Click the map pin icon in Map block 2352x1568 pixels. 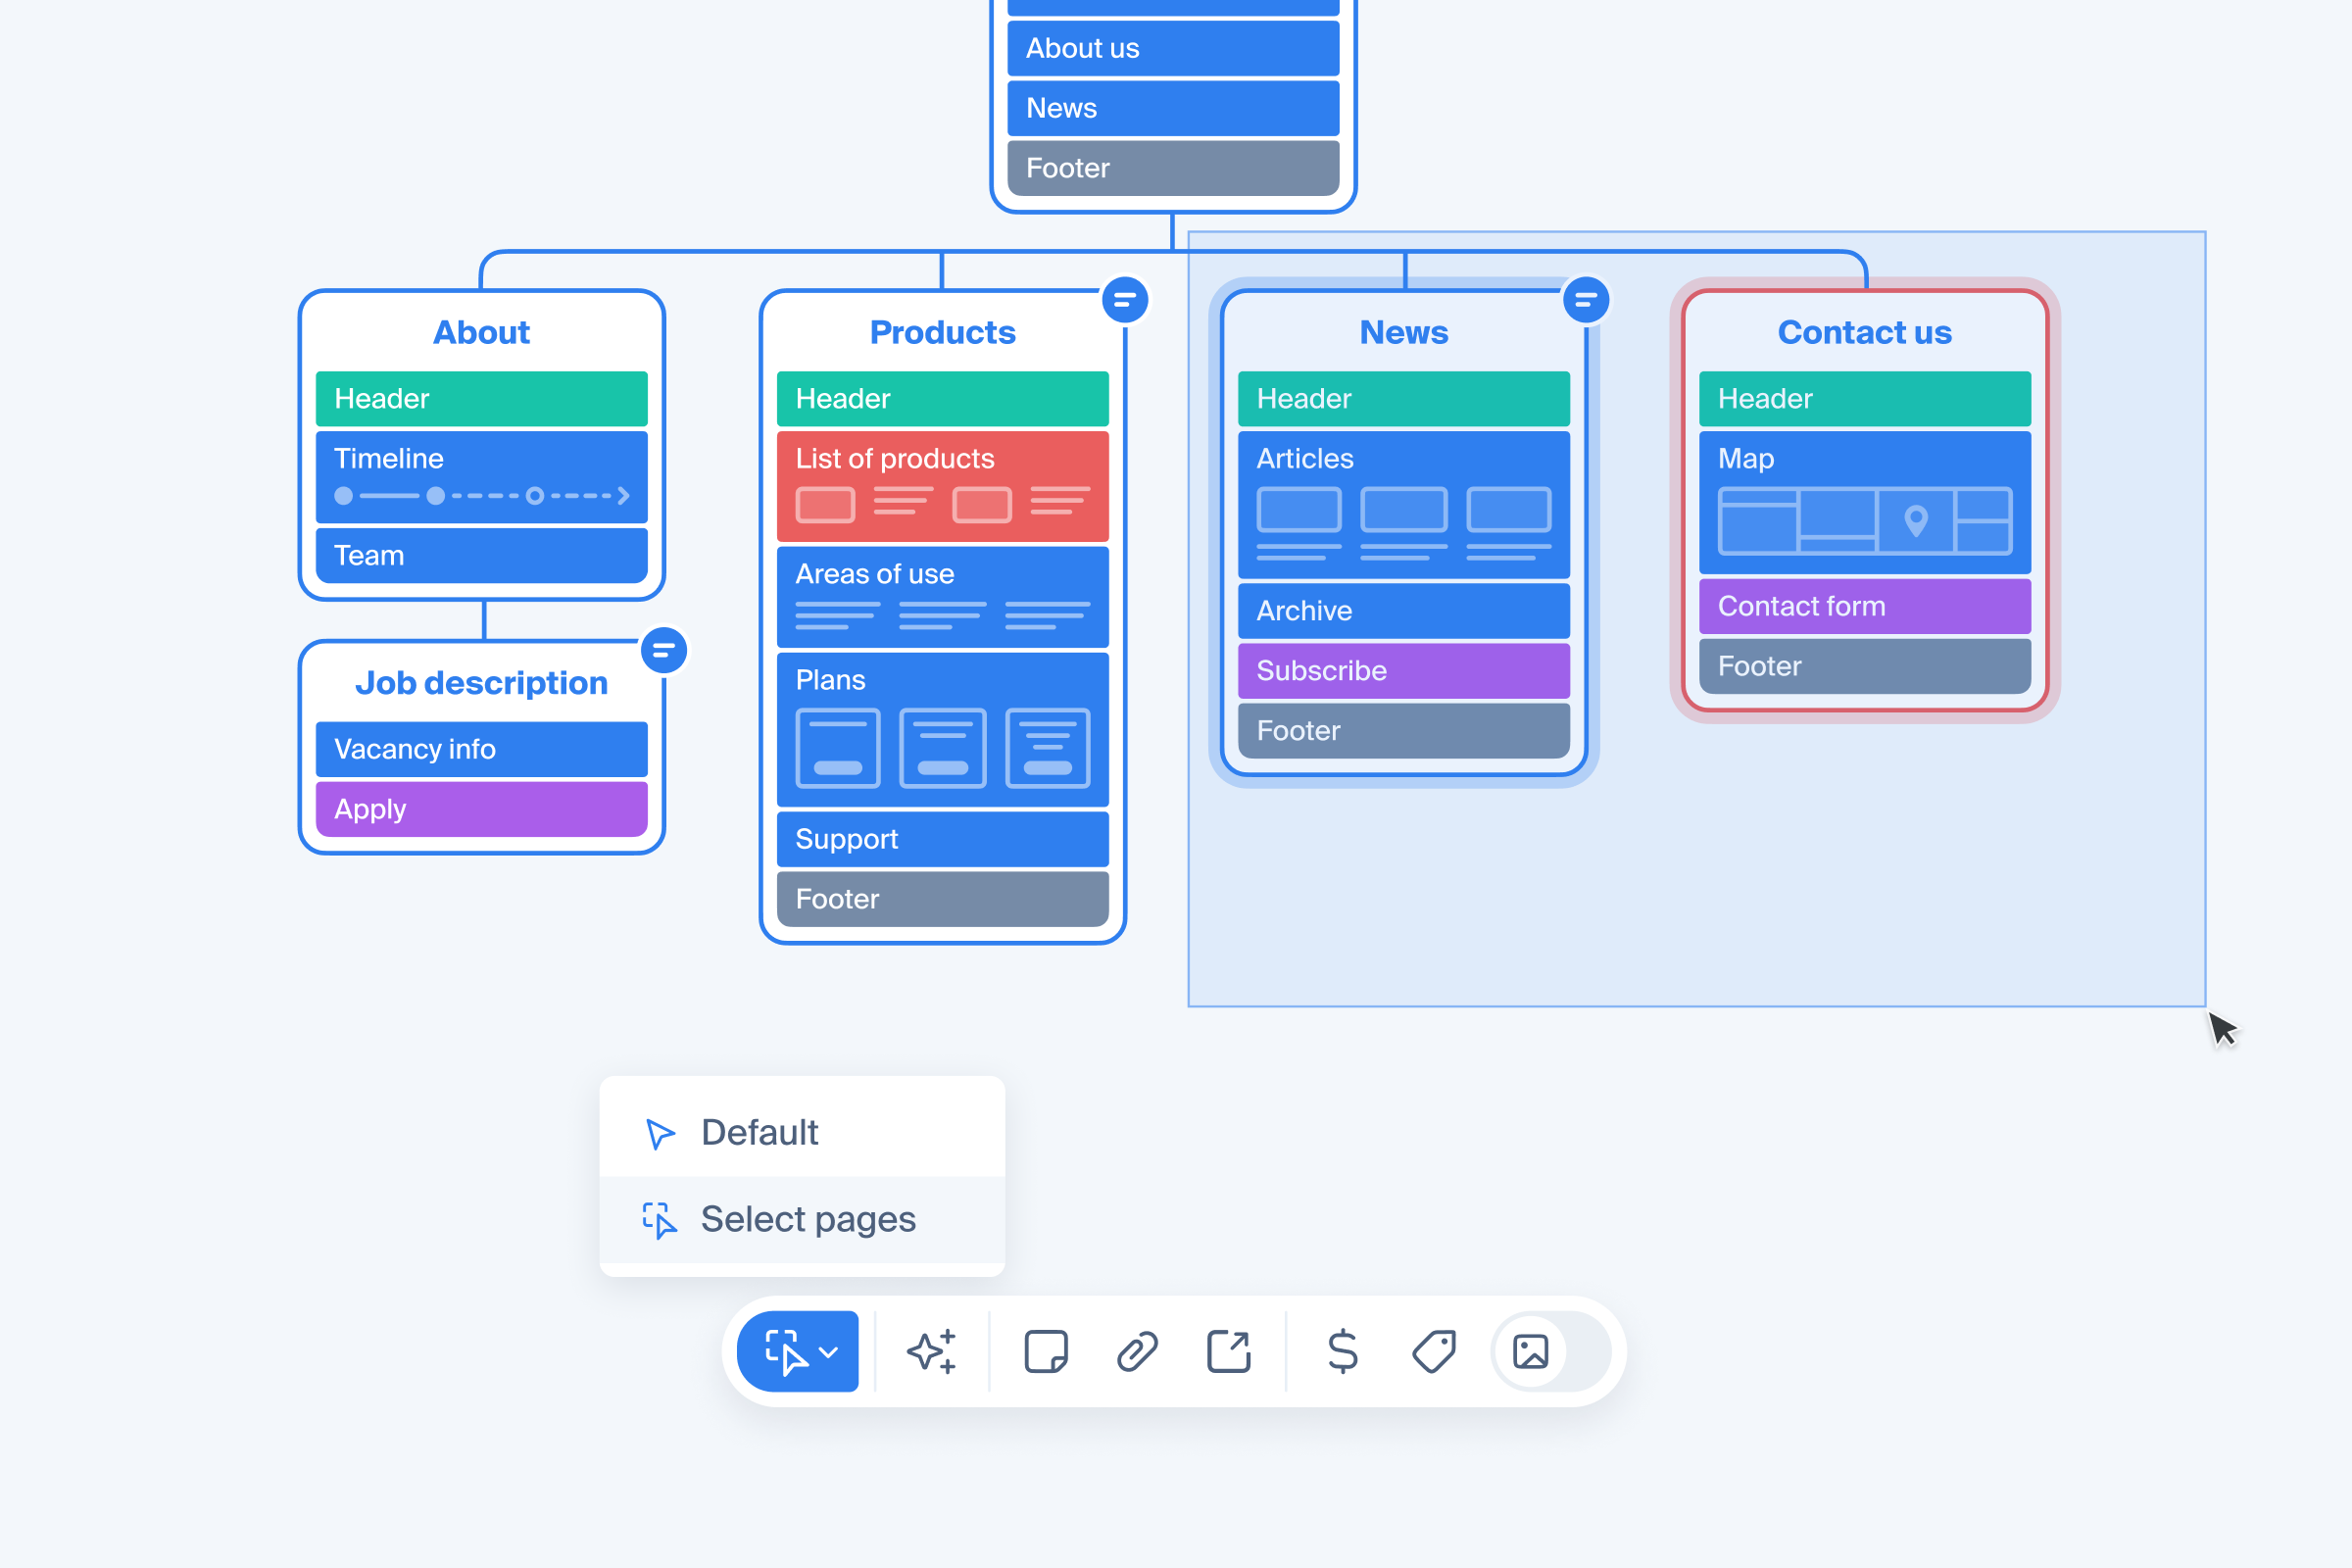click(x=1915, y=521)
